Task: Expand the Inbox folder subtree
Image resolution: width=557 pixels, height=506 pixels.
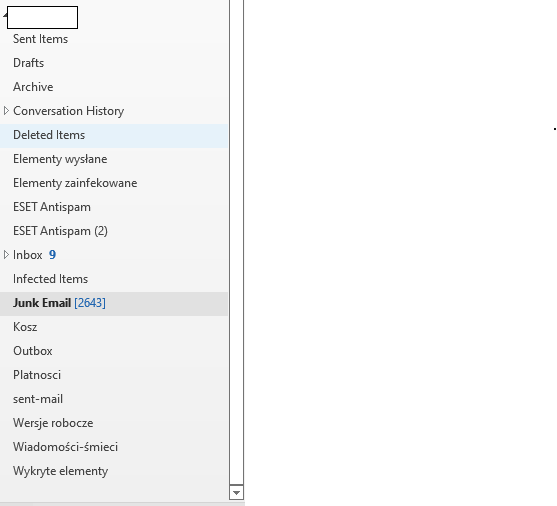Action: [x=6, y=255]
